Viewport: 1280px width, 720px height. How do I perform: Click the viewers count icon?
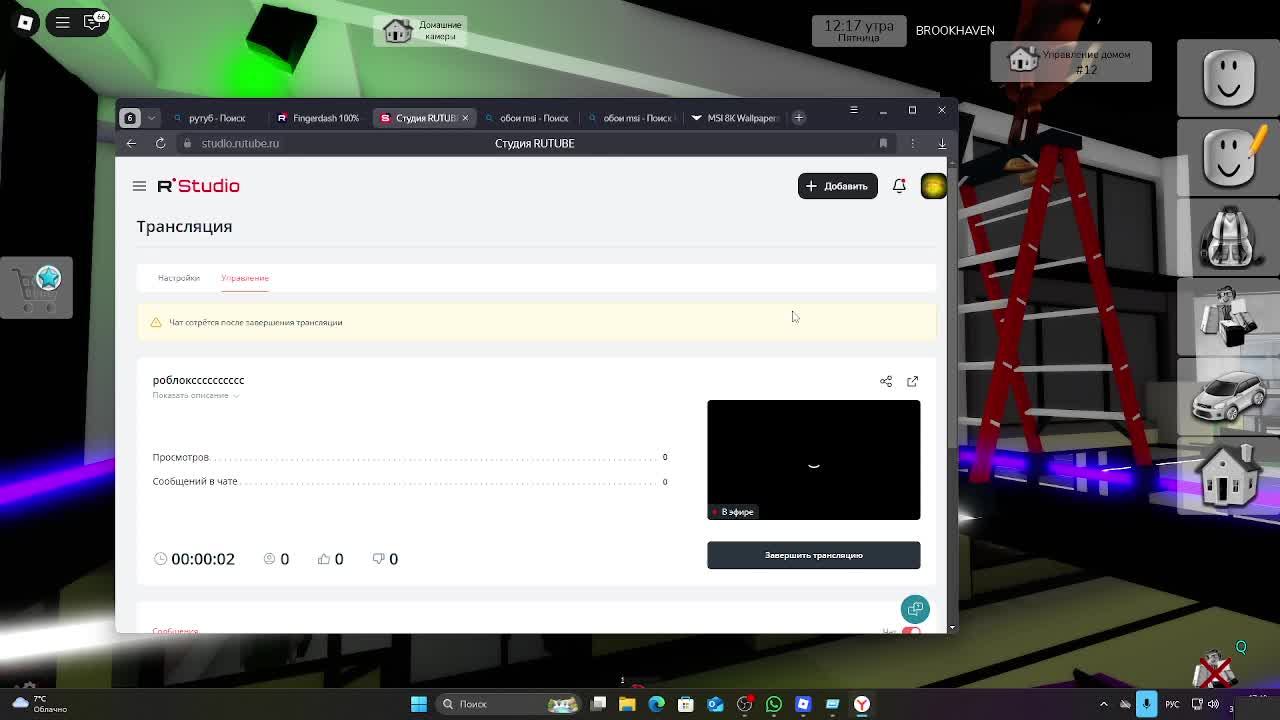click(269, 559)
